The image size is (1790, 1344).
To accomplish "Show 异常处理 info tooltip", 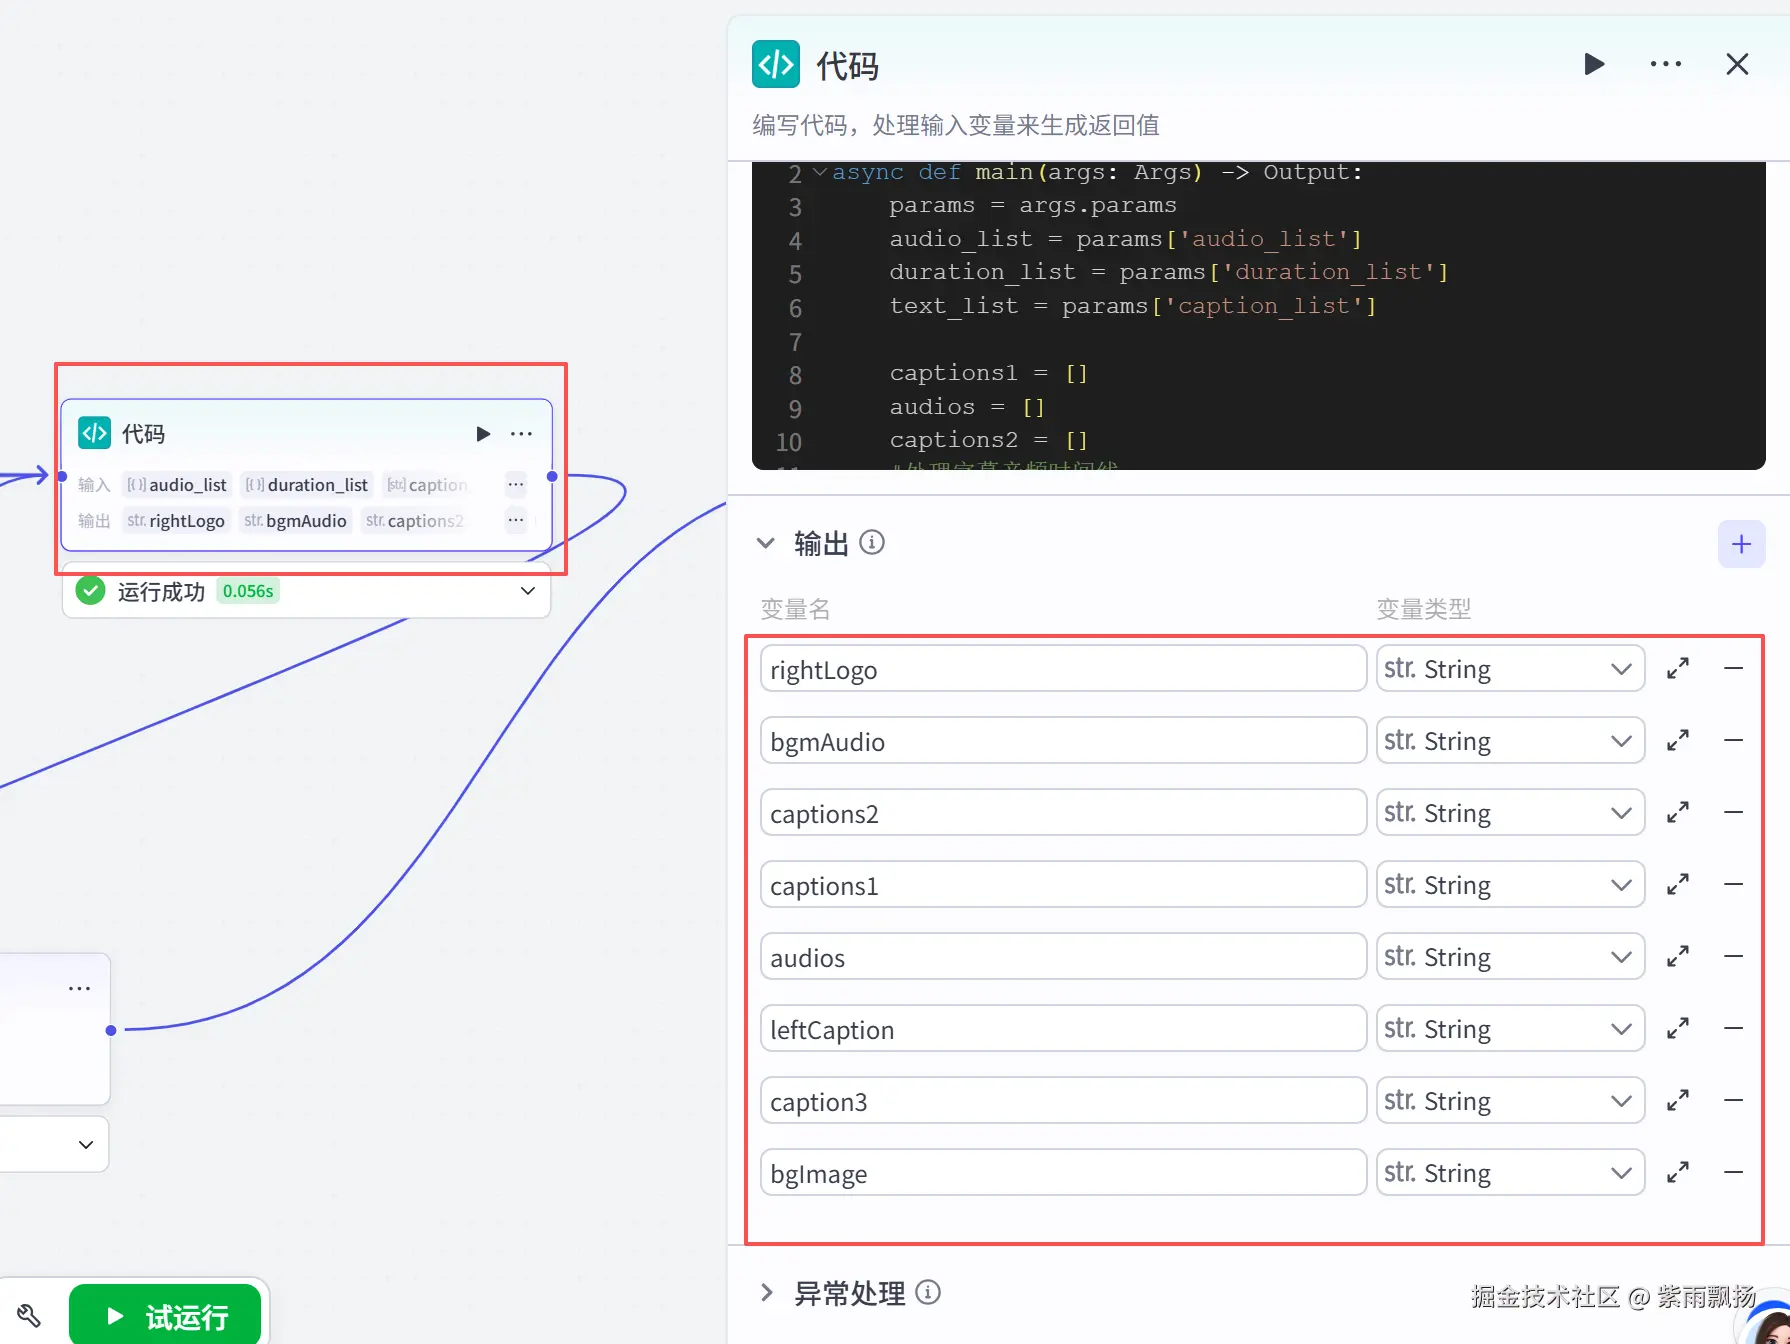I will [x=928, y=1292].
